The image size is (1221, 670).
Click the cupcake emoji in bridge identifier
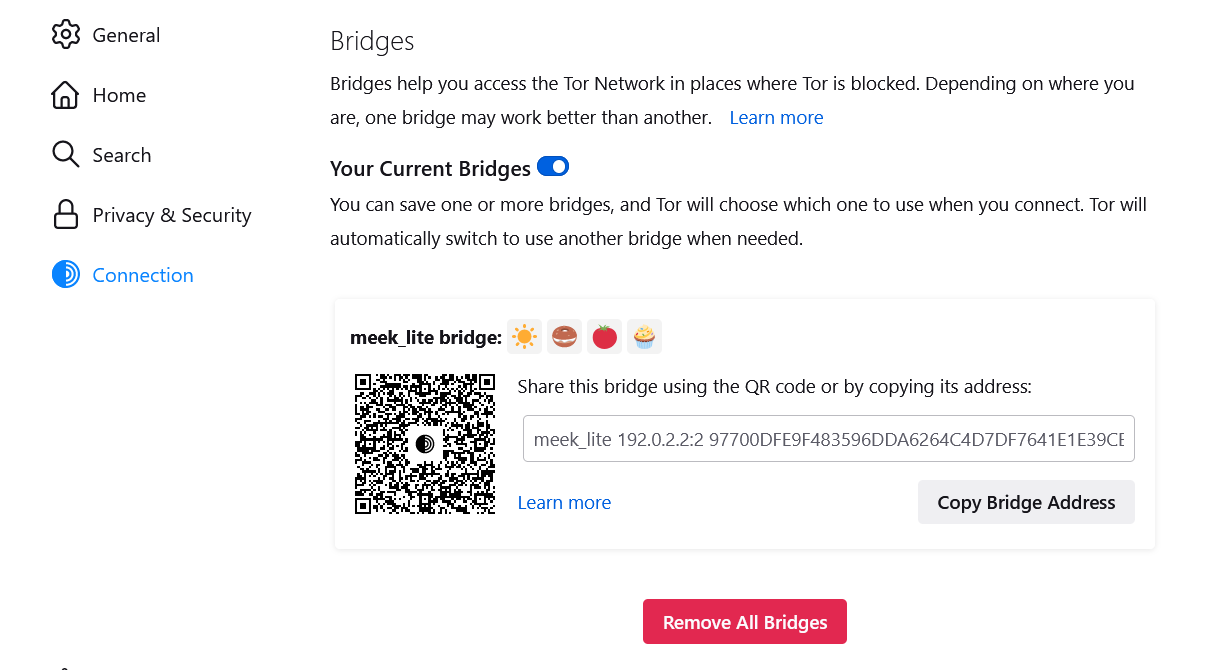645,337
